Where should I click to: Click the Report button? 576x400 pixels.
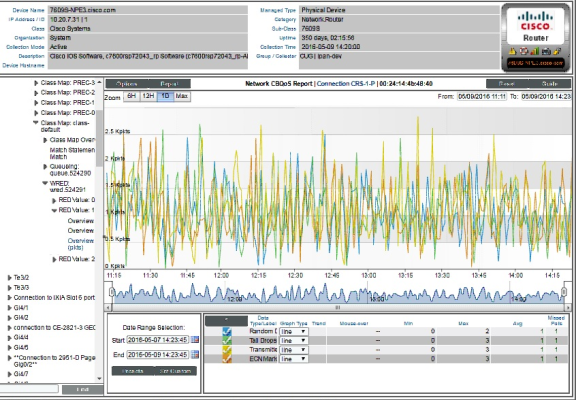(x=169, y=84)
